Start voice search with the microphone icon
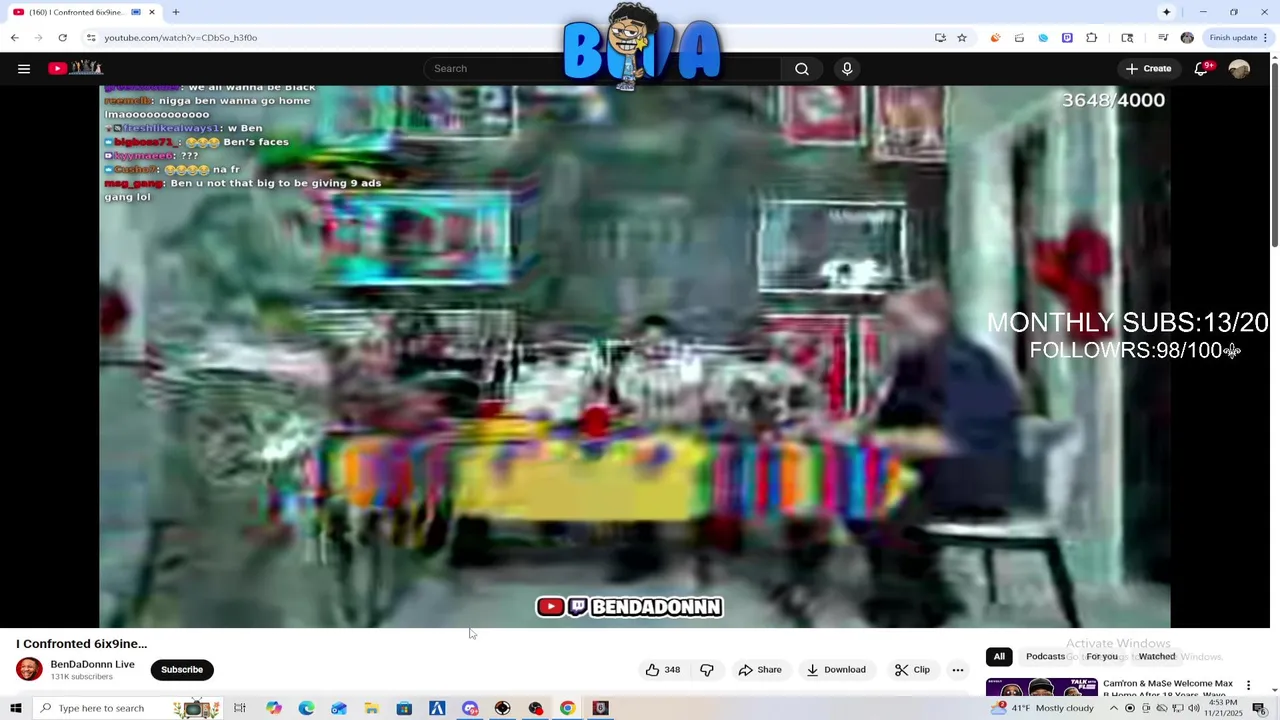Viewport: 1280px width, 720px height. click(x=847, y=68)
